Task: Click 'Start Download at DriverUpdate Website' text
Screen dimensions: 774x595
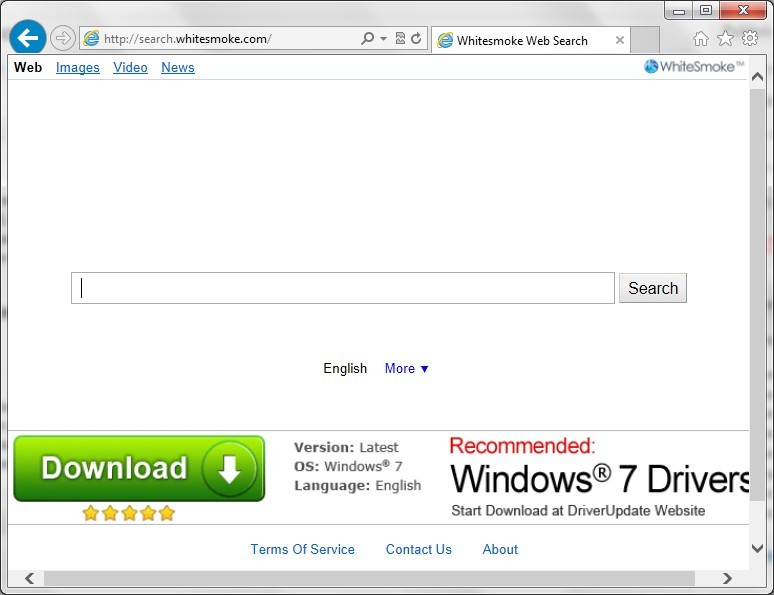Action: [x=578, y=511]
